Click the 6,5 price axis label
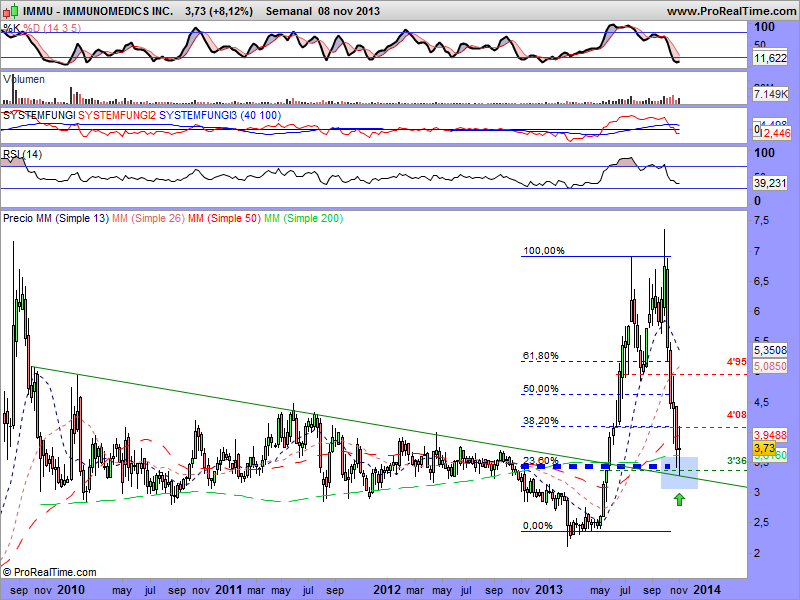The height and width of the screenshot is (600, 800). (x=761, y=282)
